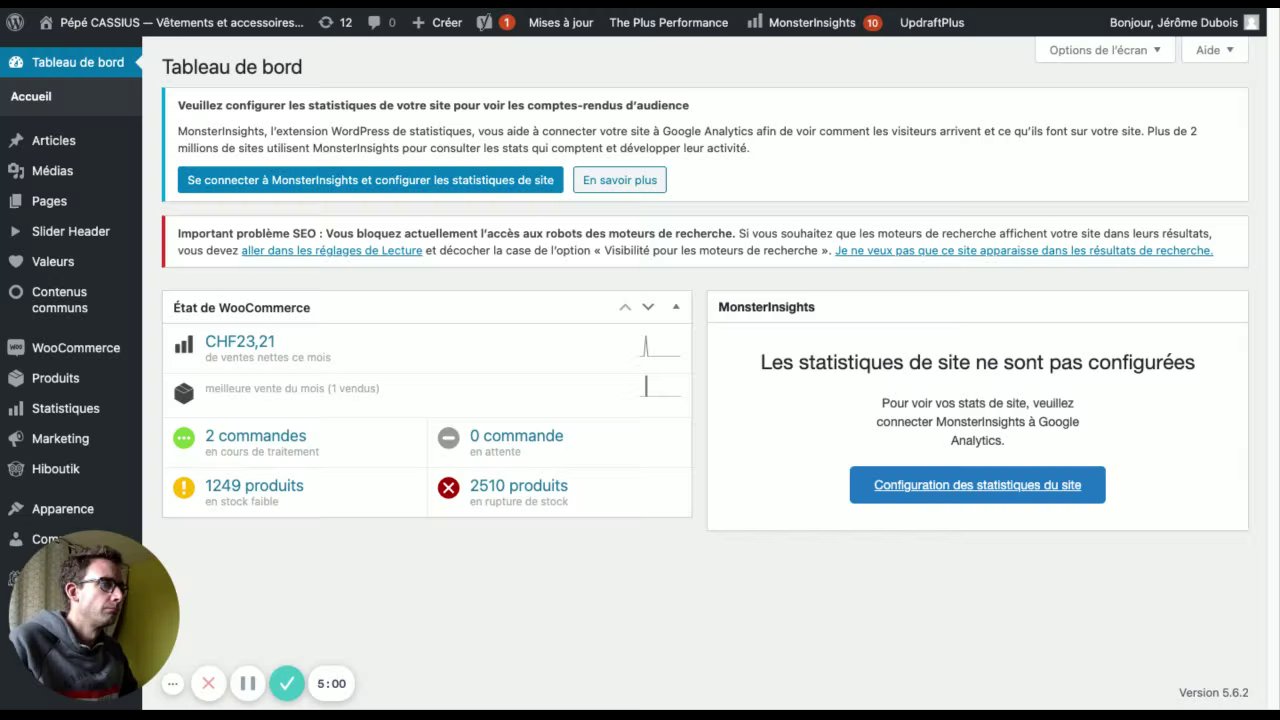Pause the screen recording
Viewport: 1280px width, 720px height.
point(247,684)
